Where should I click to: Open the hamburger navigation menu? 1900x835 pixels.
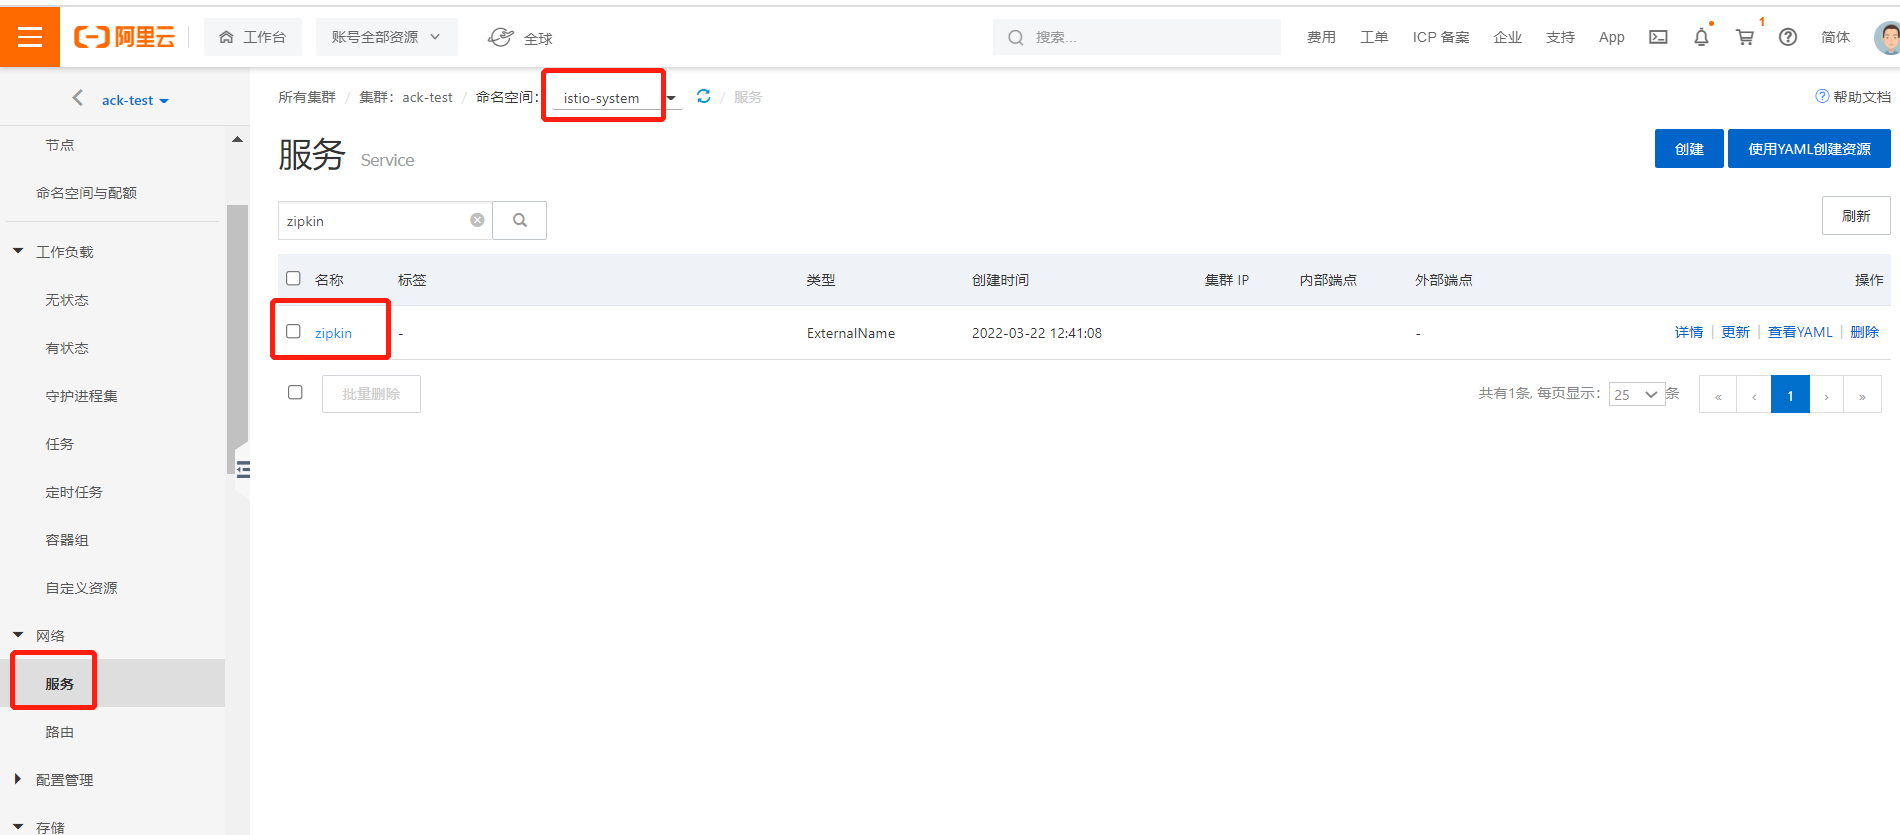coord(30,37)
